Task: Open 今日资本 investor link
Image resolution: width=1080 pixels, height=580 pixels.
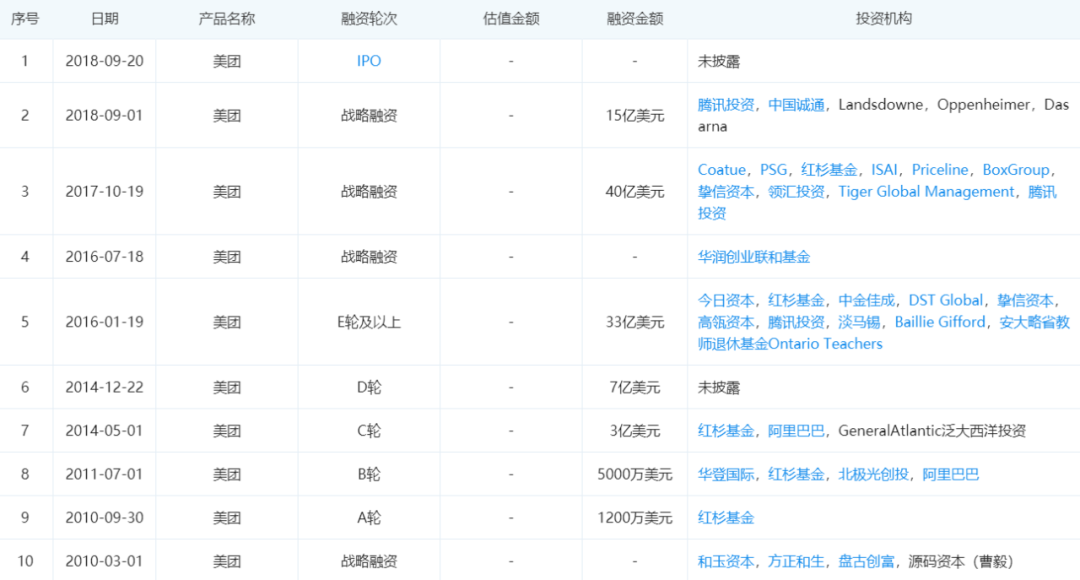Action: pyautogui.click(x=726, y=300)
